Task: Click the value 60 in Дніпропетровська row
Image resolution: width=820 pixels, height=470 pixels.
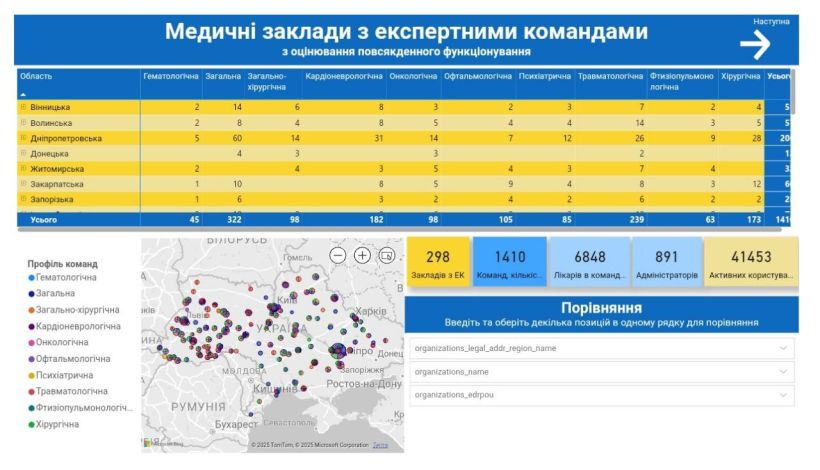Action: 237,138
